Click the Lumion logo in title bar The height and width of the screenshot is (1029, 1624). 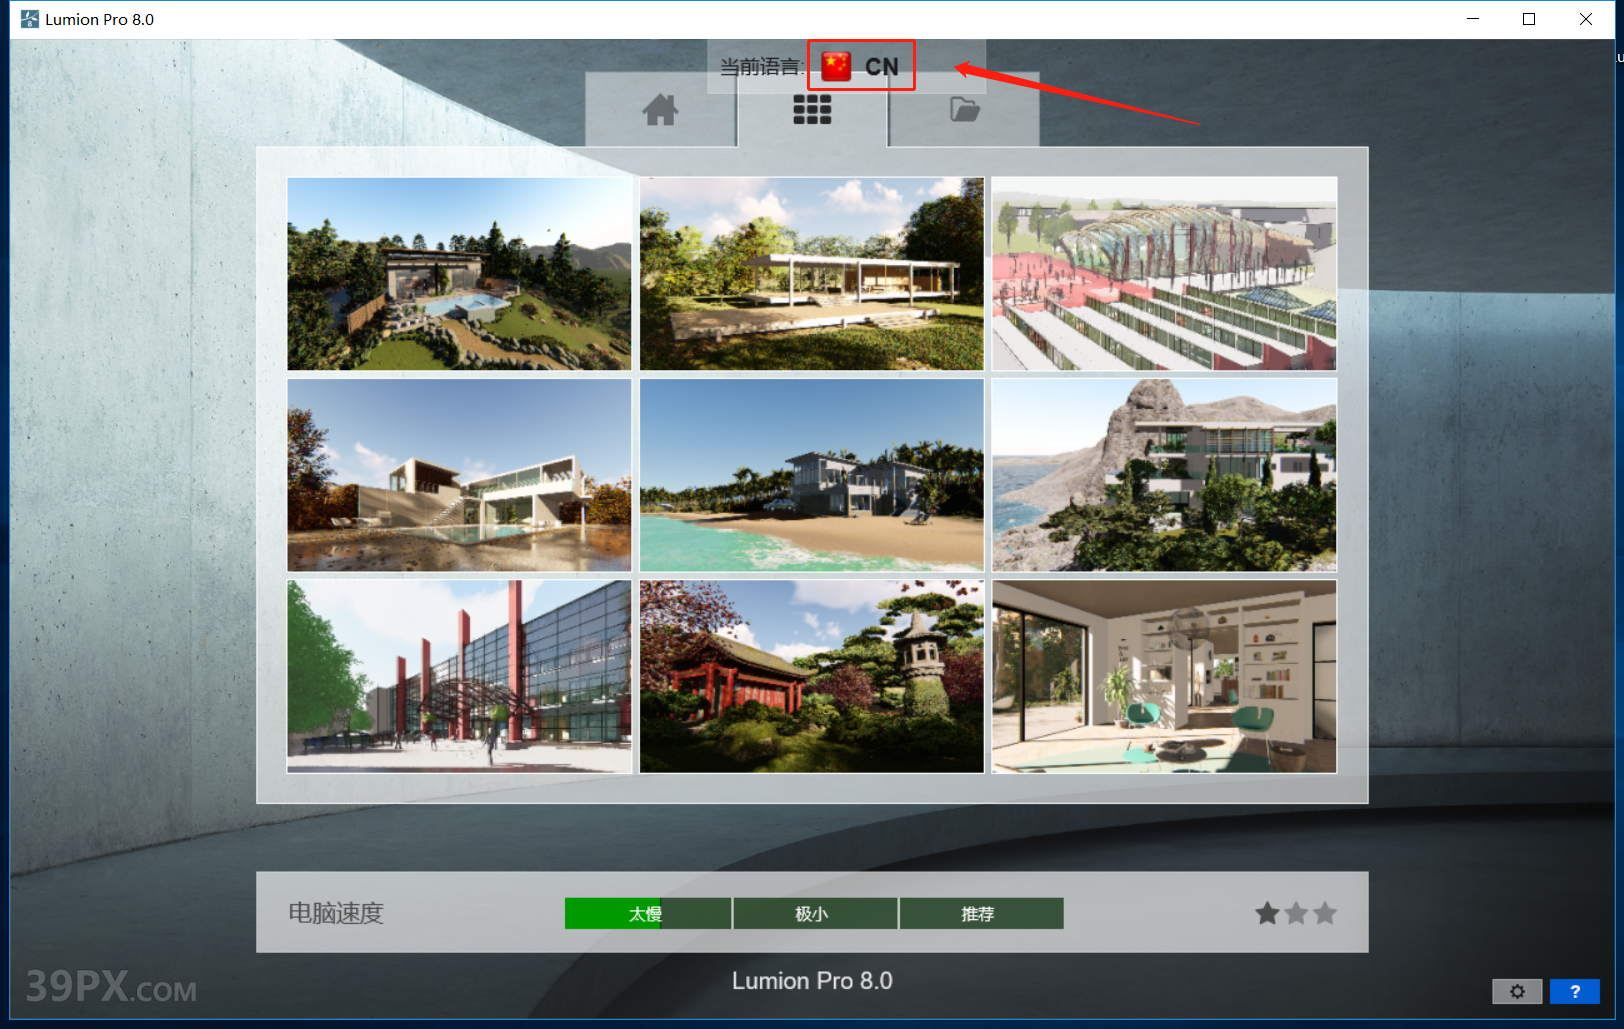tap(29, 19)
